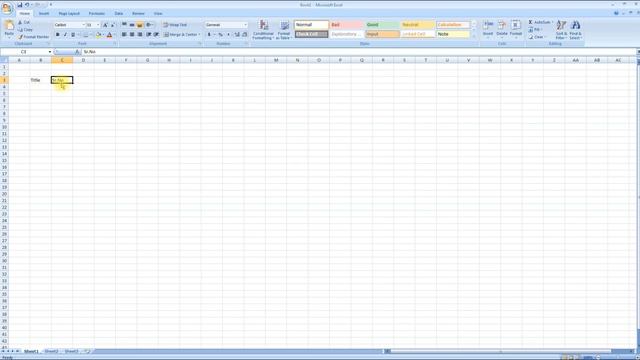
Task: Click the Grow Font icon
Action: coord(105,25)
